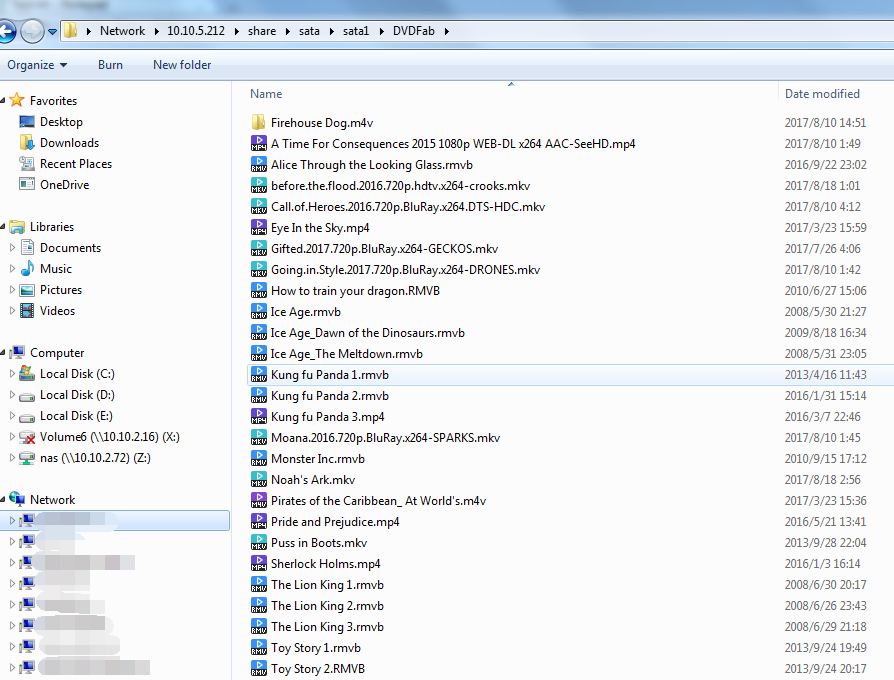This screenshot has width=894, height=680.
Task: Click the Desktop icon in Favorites
Action: (x=27, y=121)
